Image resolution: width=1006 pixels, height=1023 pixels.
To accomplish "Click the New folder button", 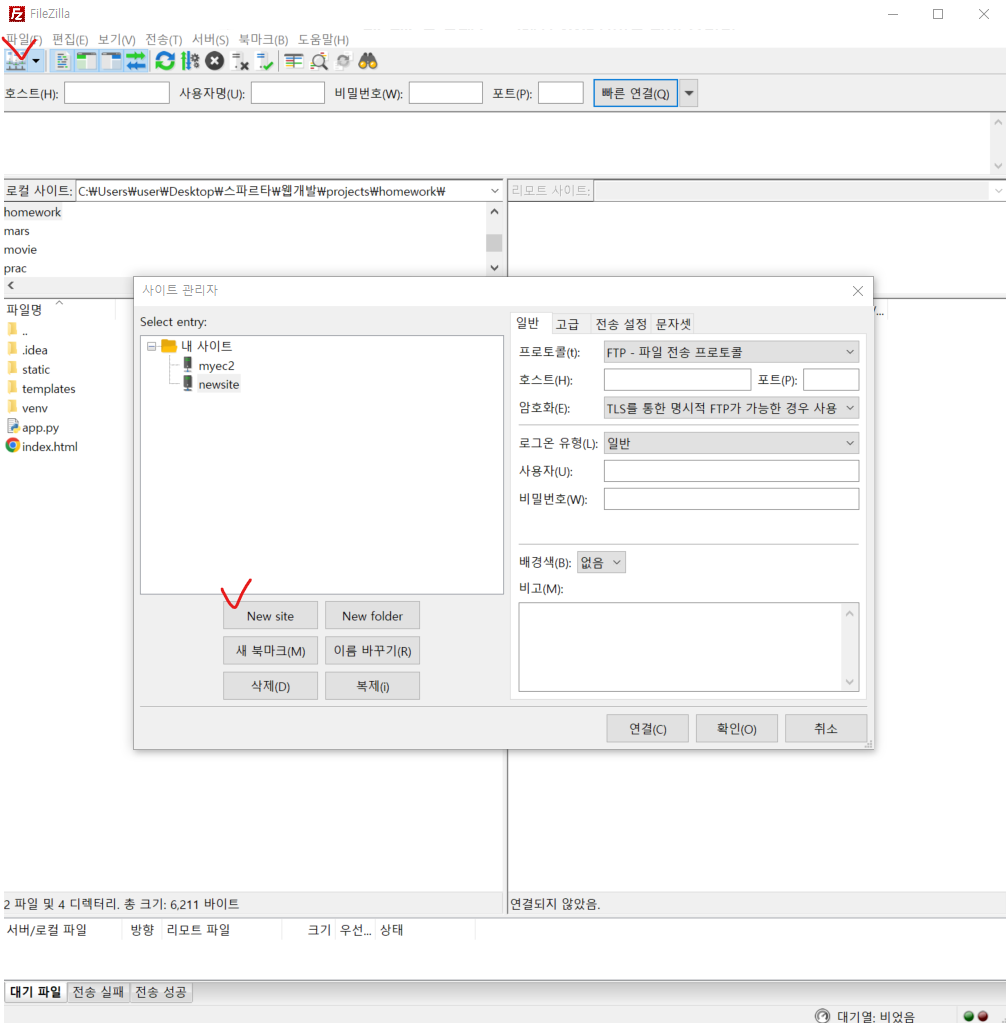I will 373,616.
